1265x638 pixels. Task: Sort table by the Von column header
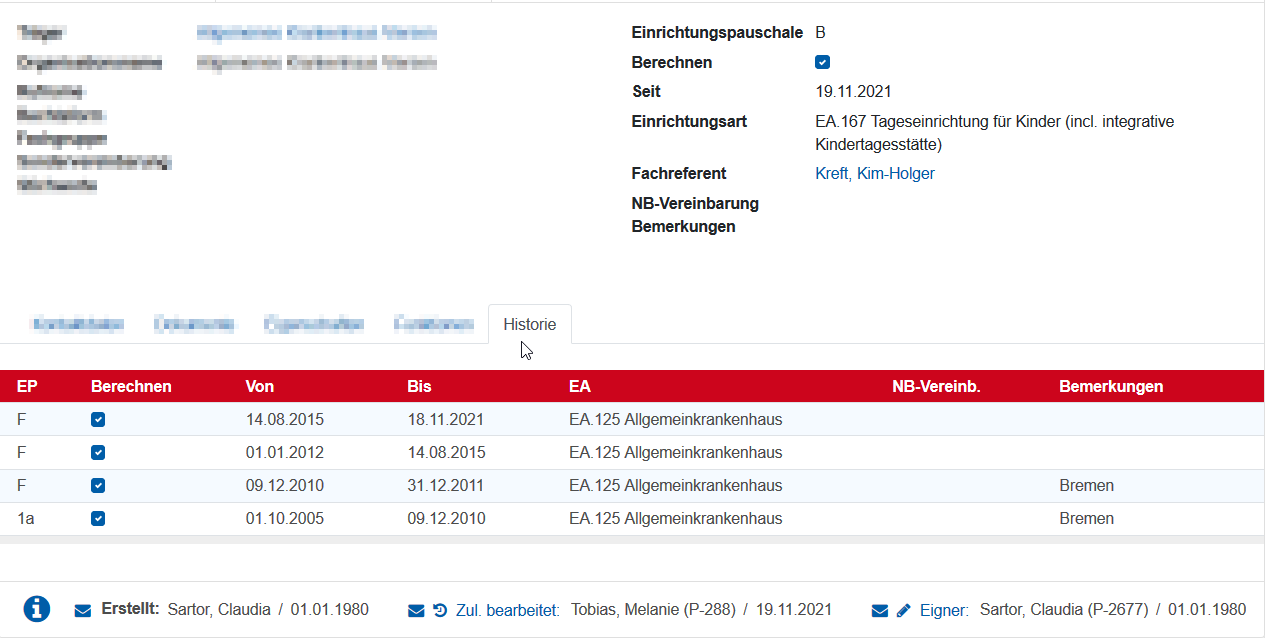pos(260,387)
